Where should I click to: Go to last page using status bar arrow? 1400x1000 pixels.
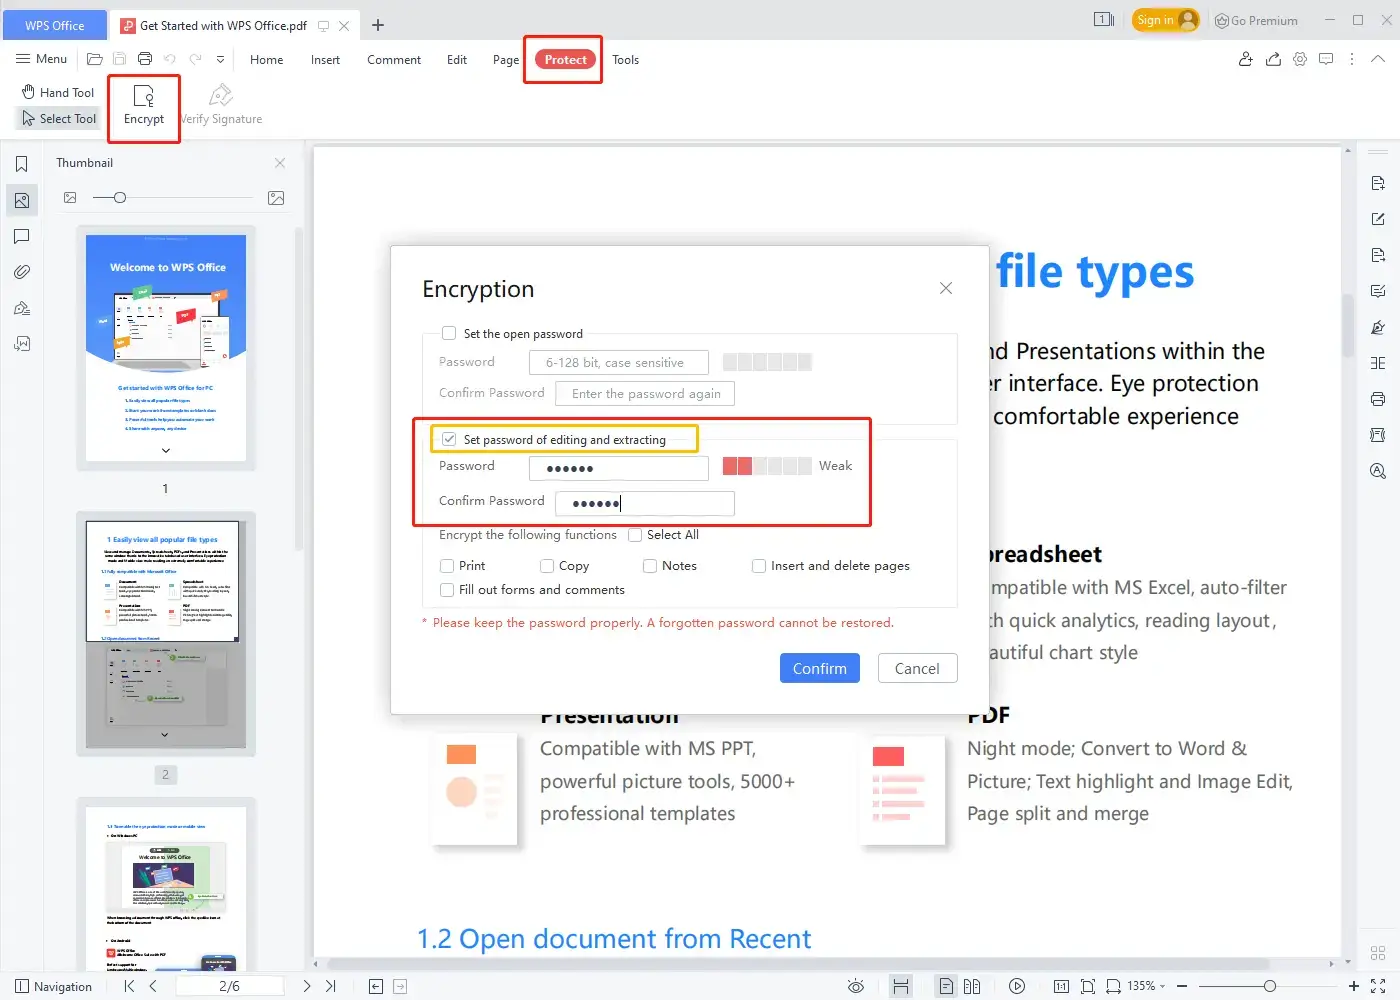point(331,986)
